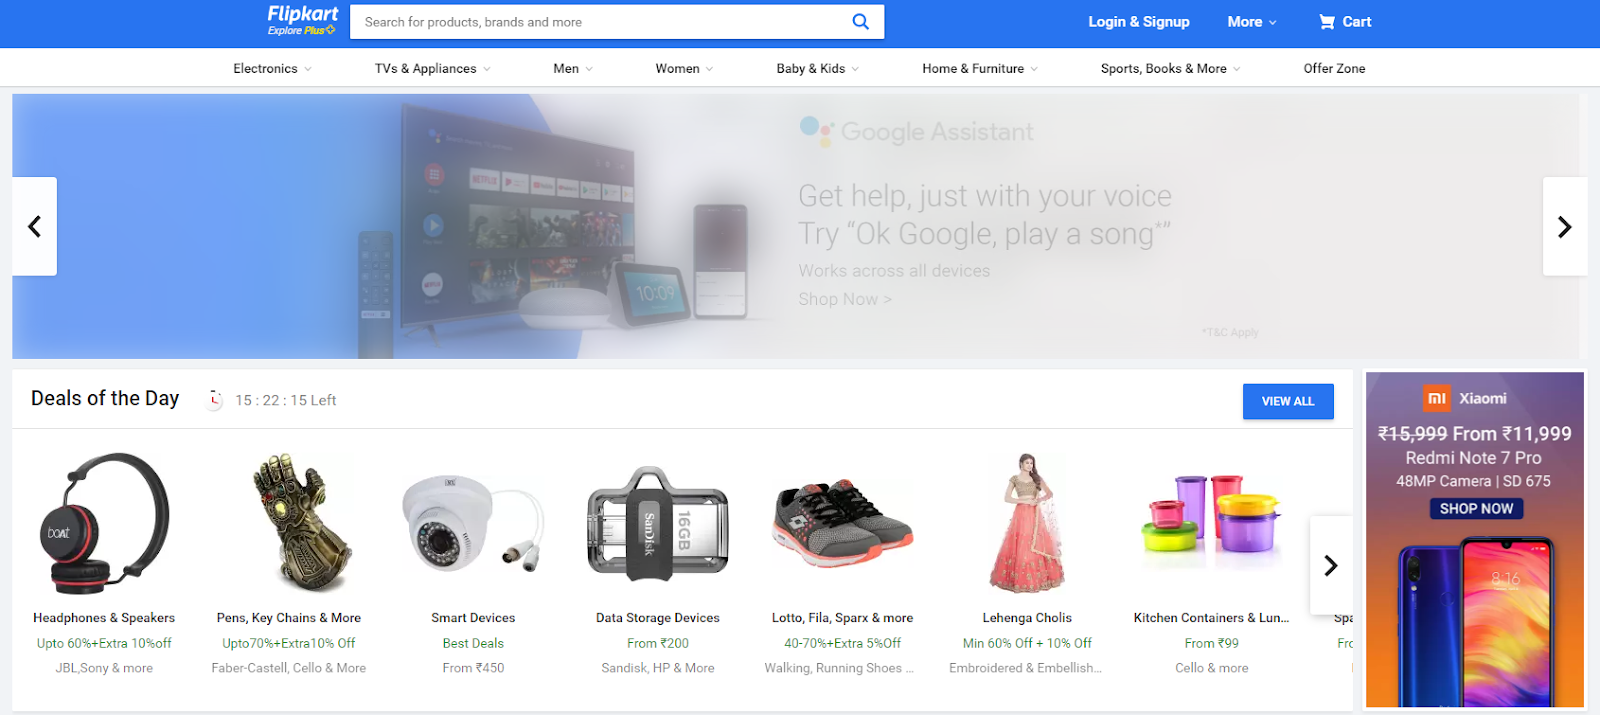The width and height of the screenshot is (1600, 715).
Task: Open the SanDisk 16GB drive image
Action: 658,524
